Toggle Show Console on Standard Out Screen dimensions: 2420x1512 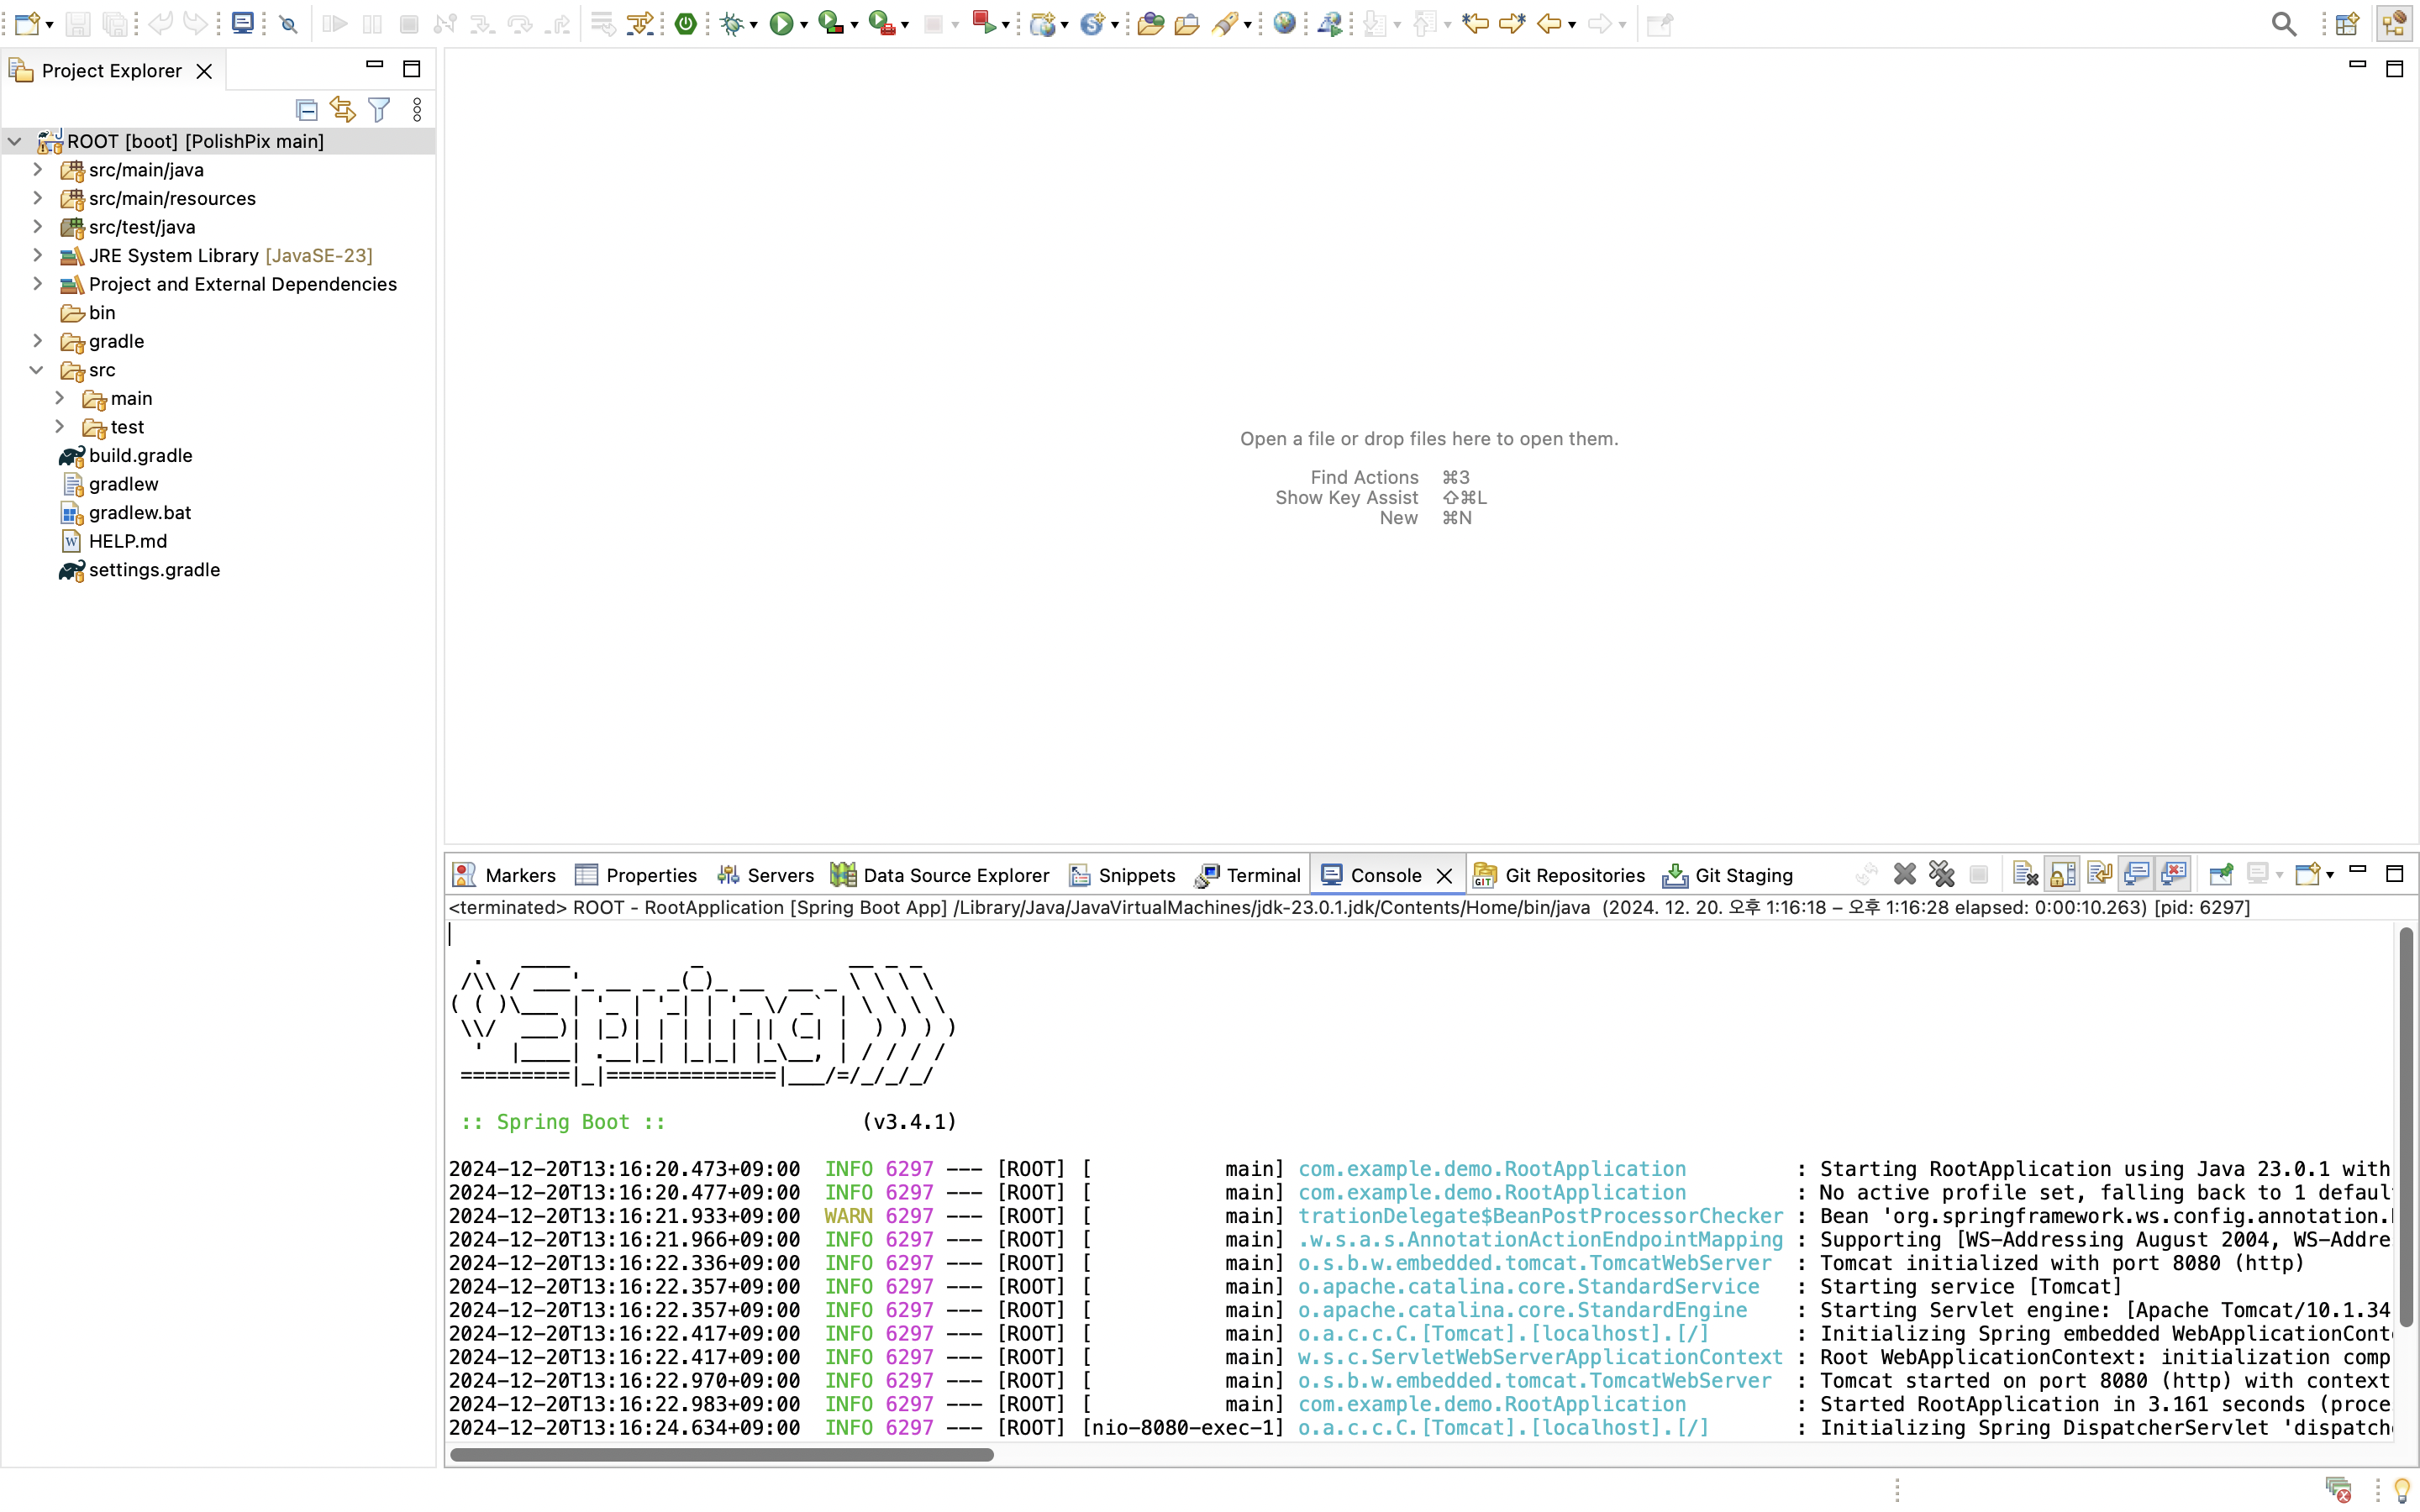(x=2137, y=874)
